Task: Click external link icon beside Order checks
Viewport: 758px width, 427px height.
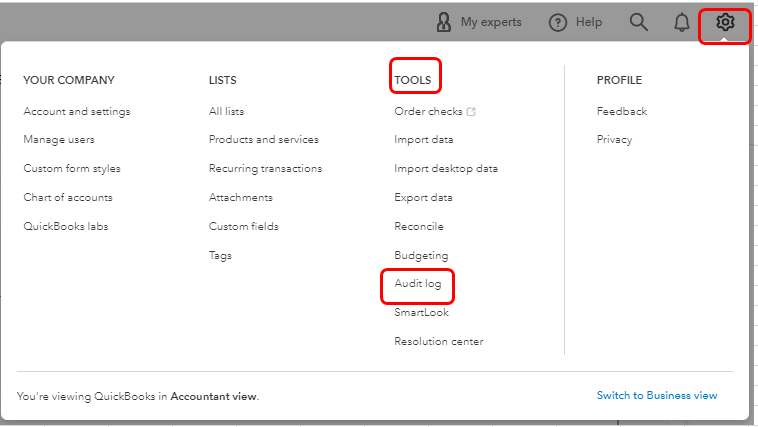Action: click(471, 112)
